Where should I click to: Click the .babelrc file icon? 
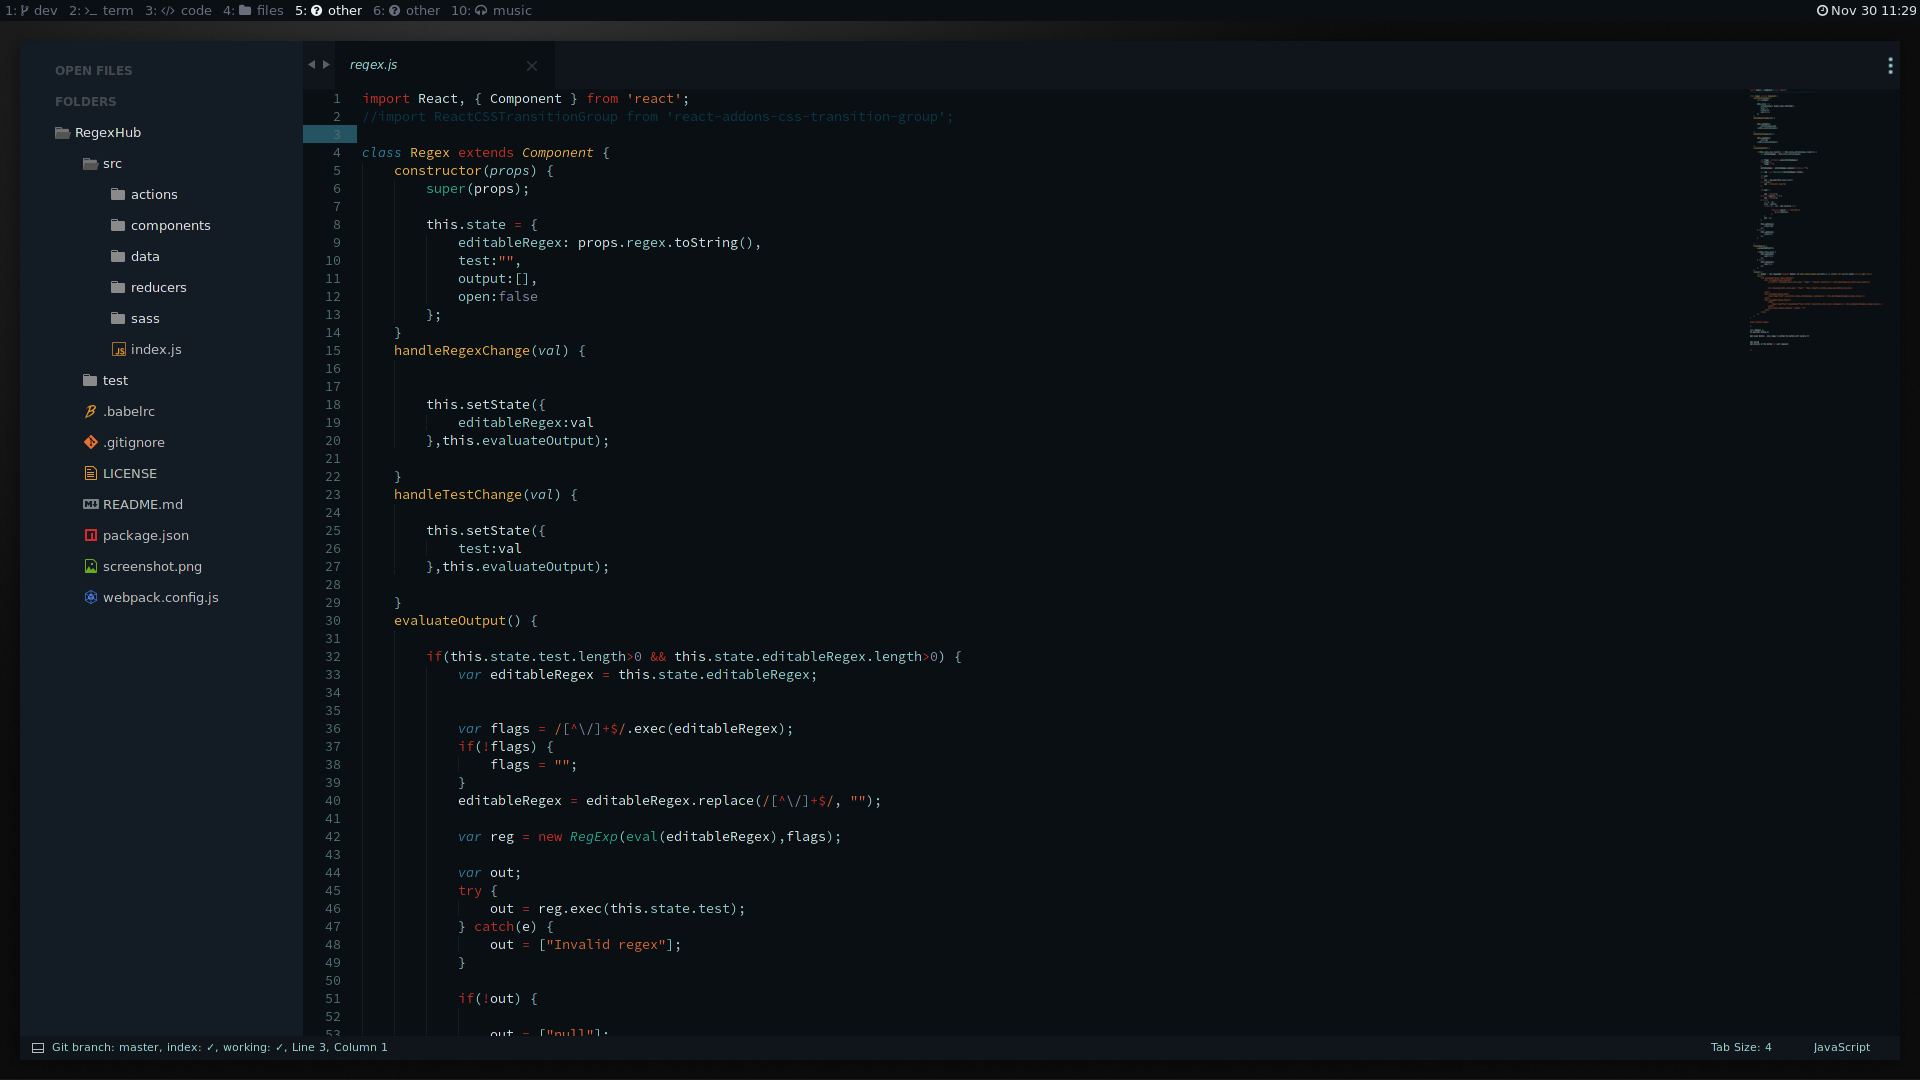pyautogui.click(x=90, y=411)
